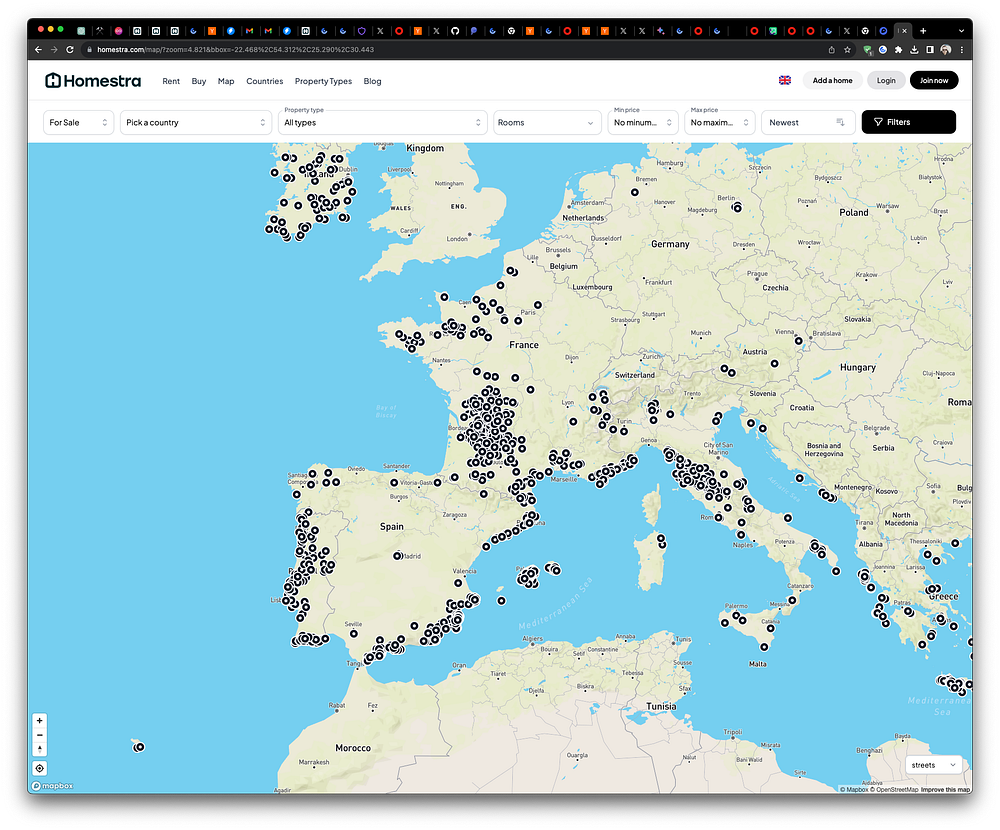Click the Homestra logo
This screenshot has height=830, width=1000.
(x=93, y=81)
